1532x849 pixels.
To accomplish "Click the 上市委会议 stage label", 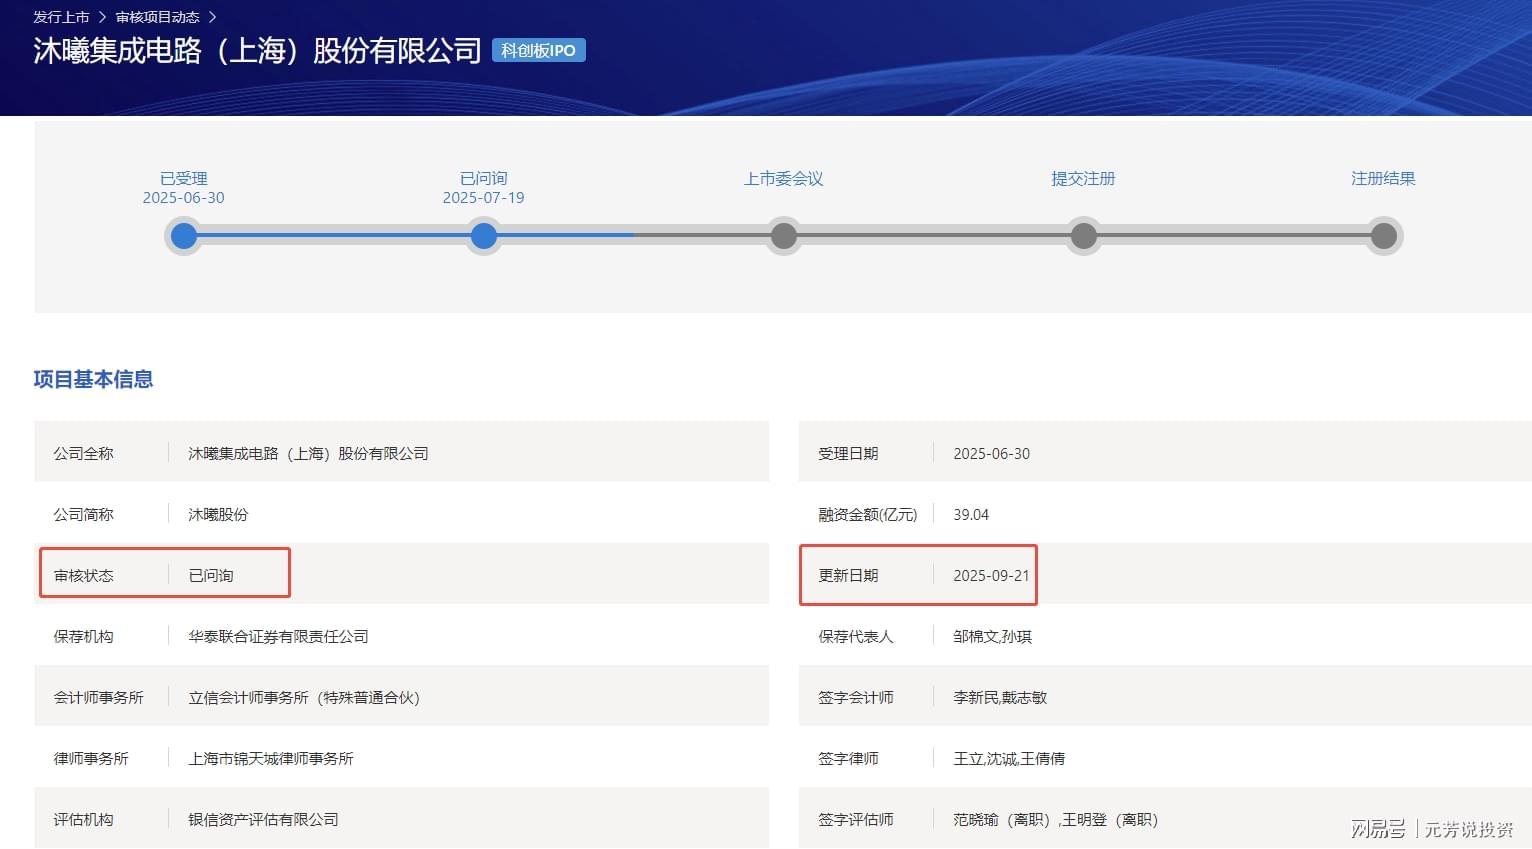I will [x=783, y=179].
